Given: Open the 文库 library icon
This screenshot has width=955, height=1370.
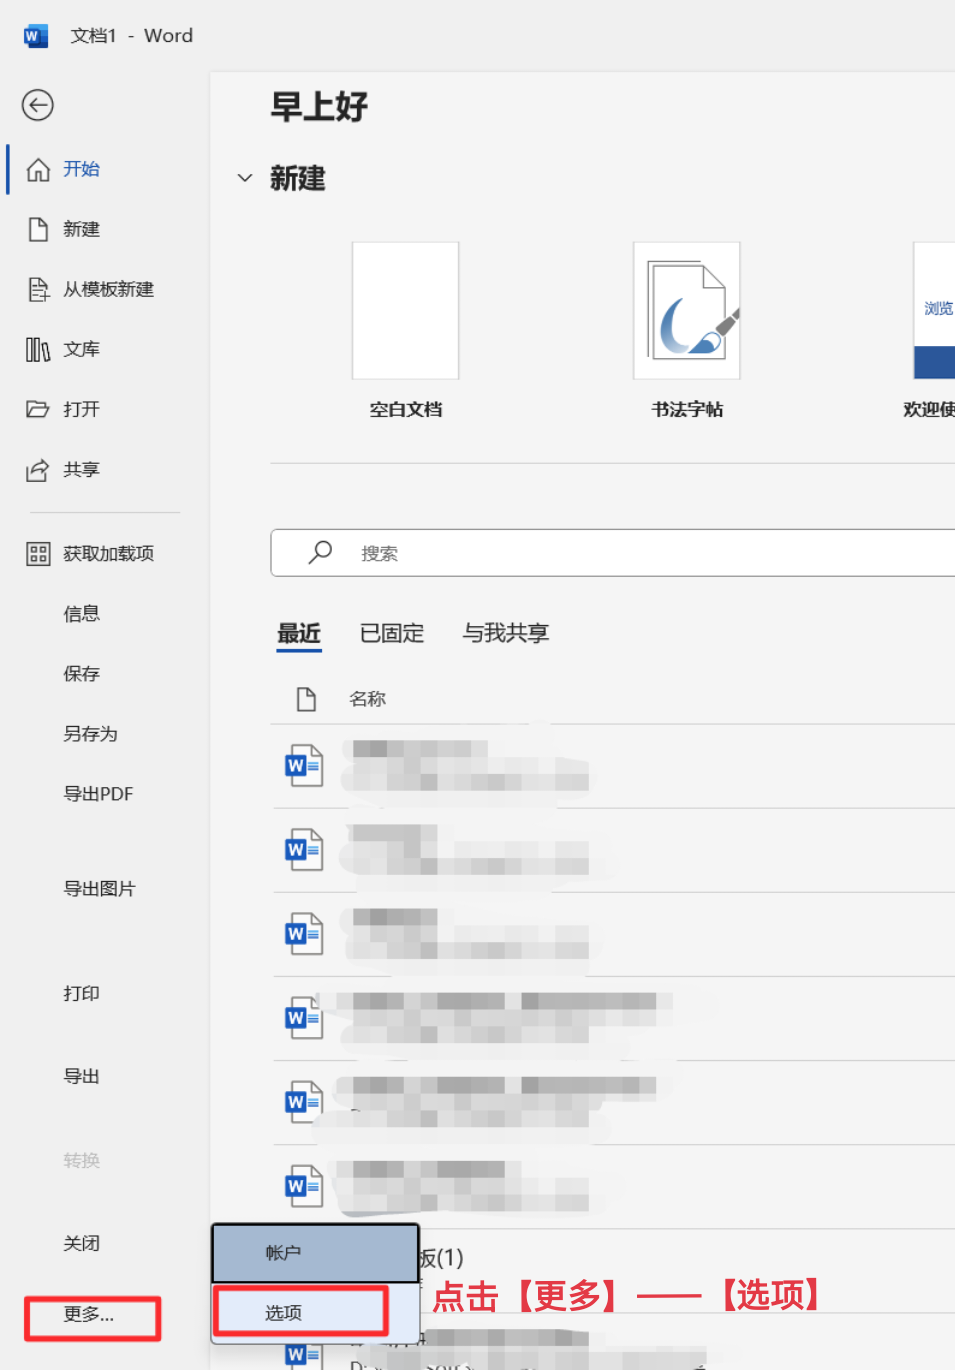Looking at the screenshot, I should pos(38,349).
